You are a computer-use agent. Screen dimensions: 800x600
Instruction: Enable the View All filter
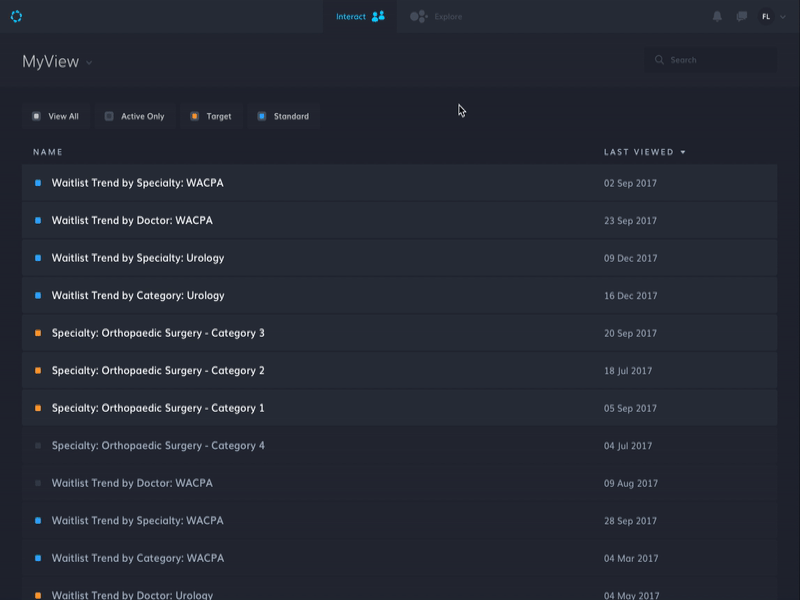pyautogui.click(x=56, y=116)
